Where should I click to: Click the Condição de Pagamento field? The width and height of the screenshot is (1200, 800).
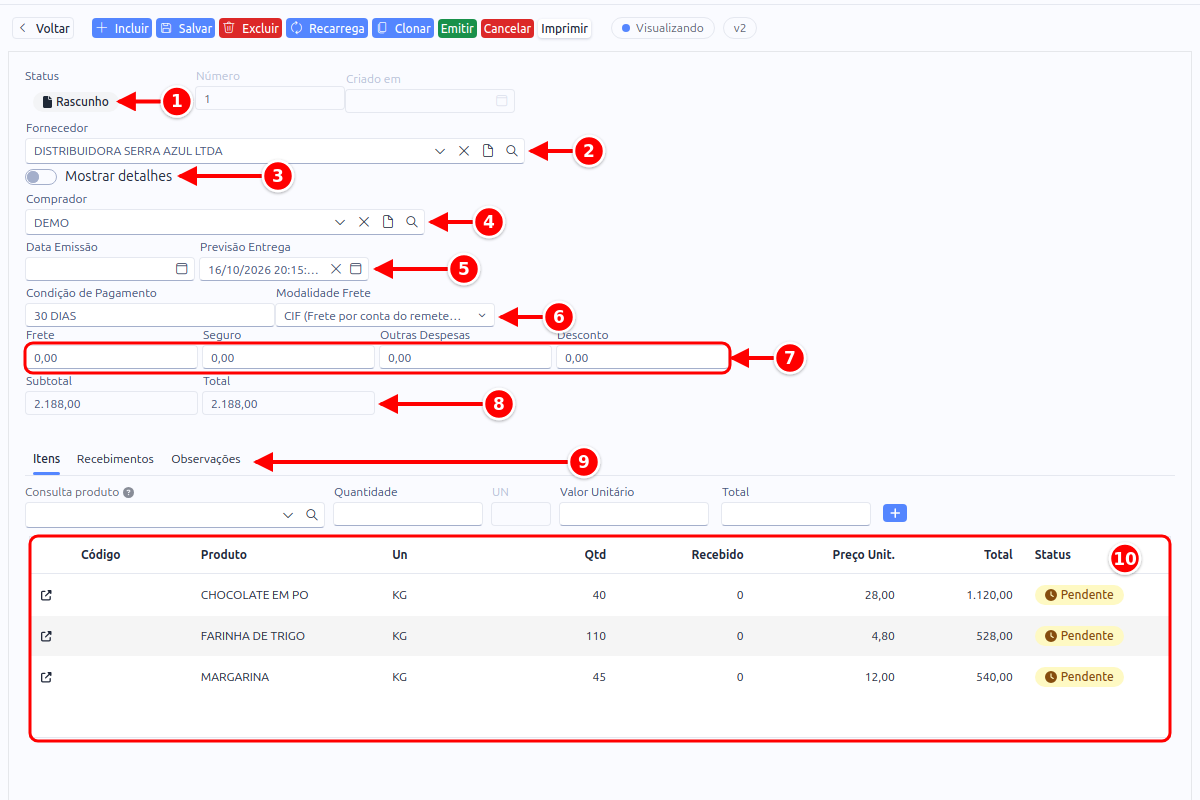(148, 315)
